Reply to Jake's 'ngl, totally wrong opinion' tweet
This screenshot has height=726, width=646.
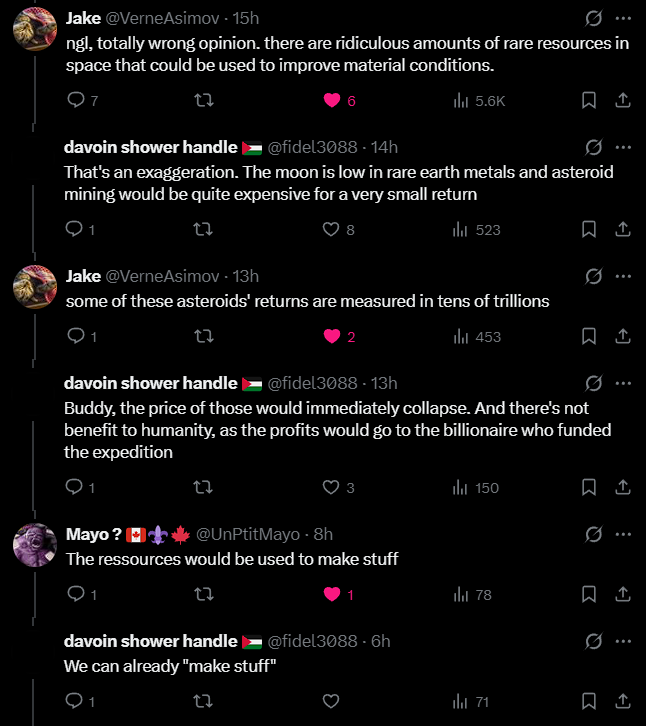tap(76, 100)
